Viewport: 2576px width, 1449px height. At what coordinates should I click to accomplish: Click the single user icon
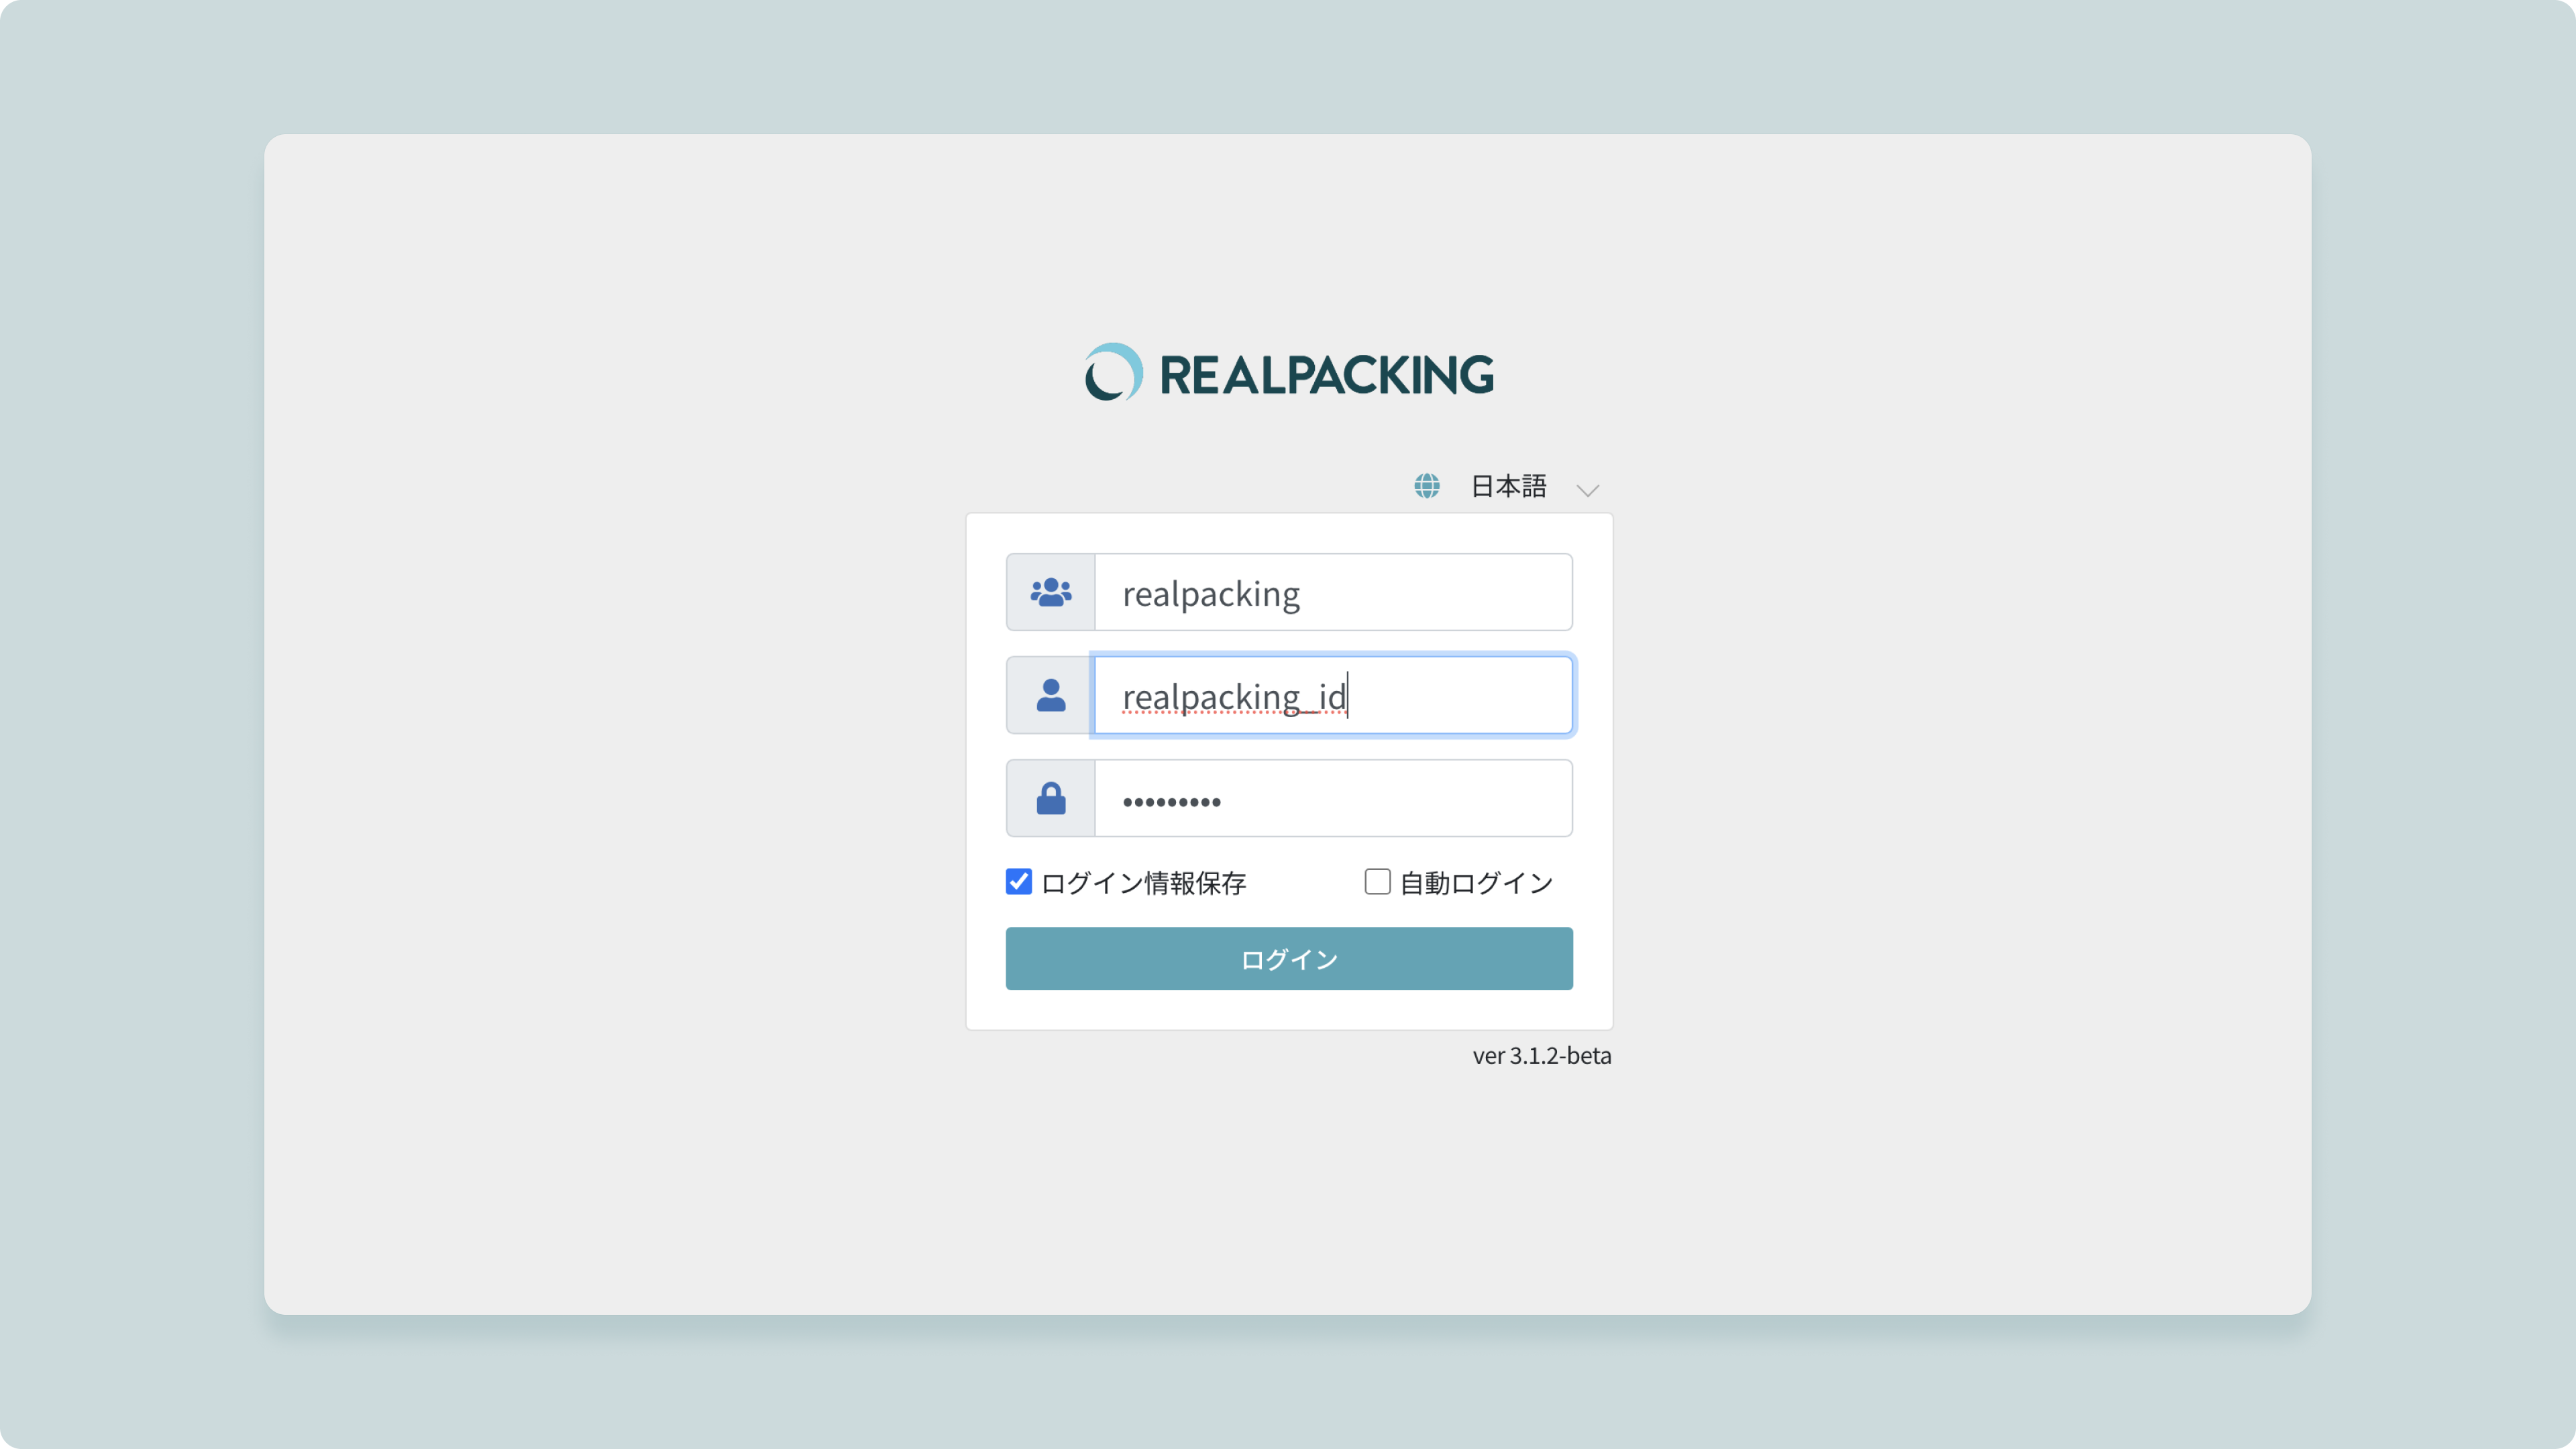(1050, 695)
